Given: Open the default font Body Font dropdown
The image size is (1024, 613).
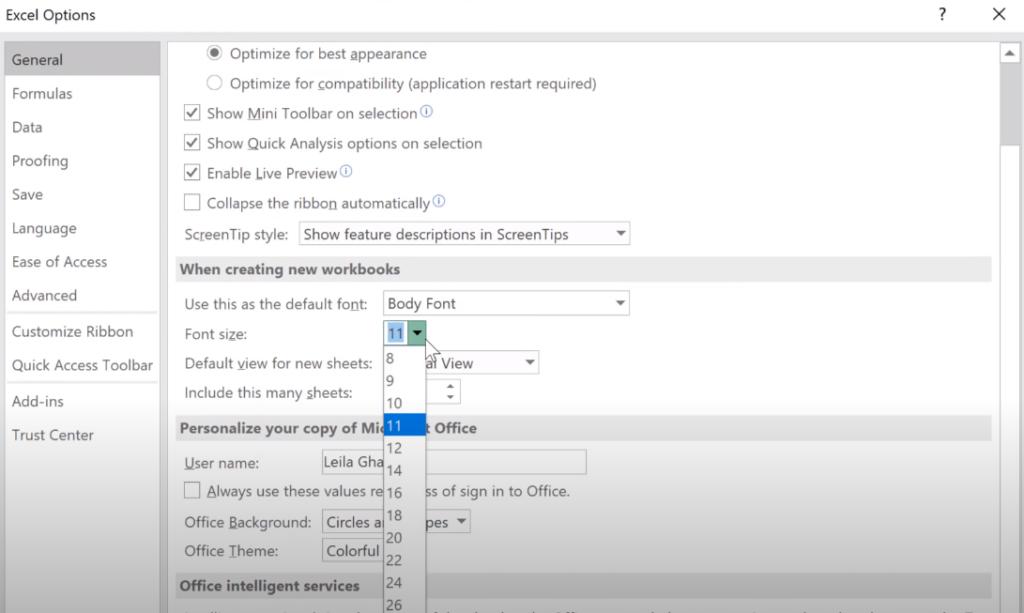Looking at the screenshot, I should click(x=505, y=303).
